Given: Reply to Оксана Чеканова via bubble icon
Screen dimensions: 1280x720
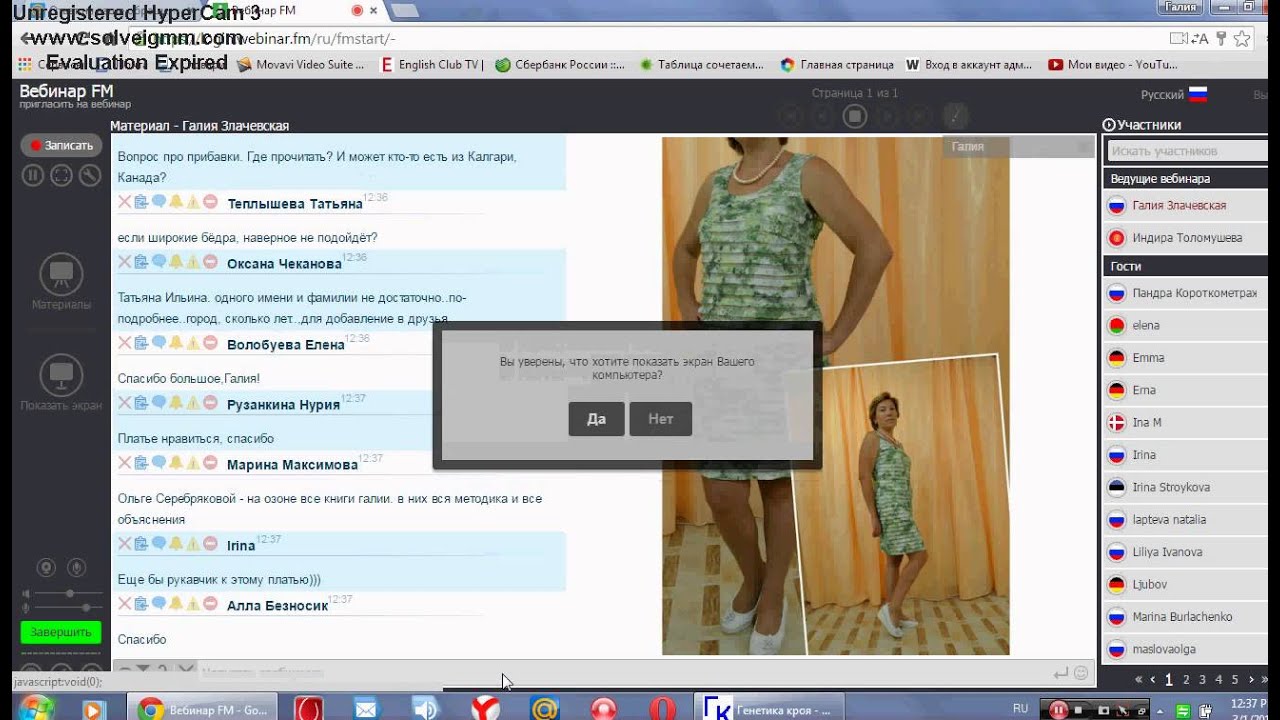Looking at the screenshot, I should (158, 262).
